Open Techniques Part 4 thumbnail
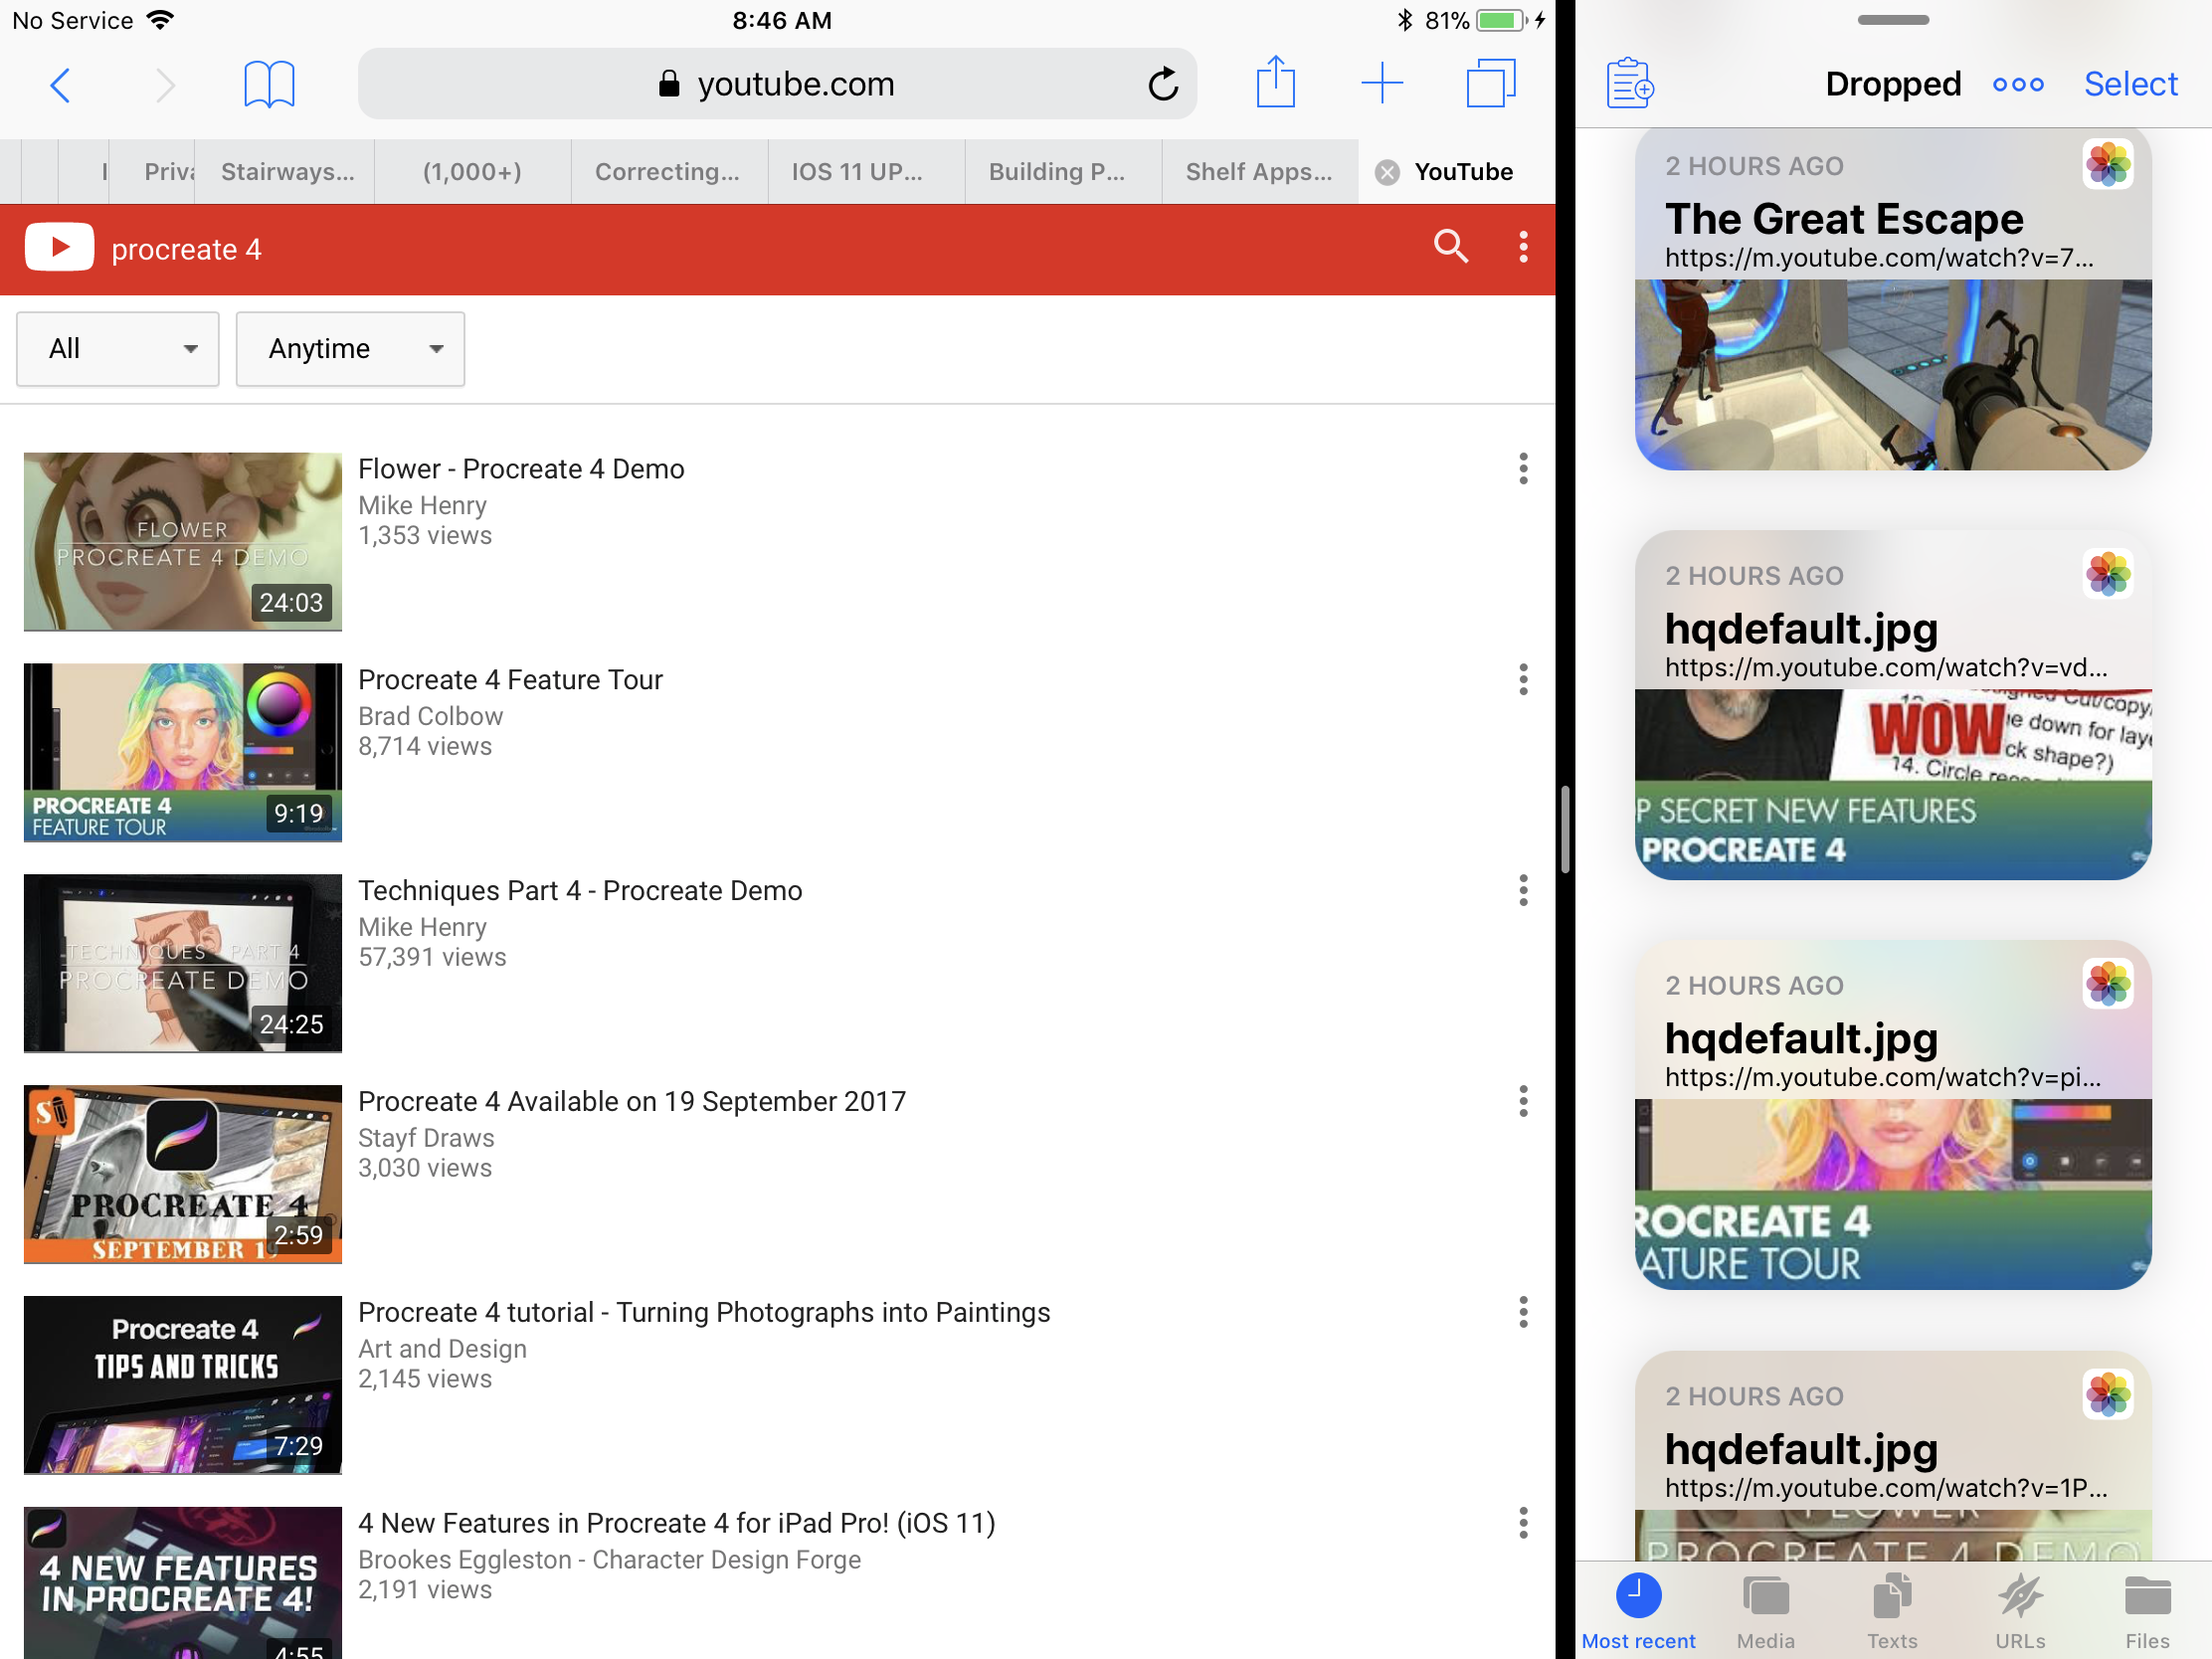Viewport: 2212px width, 1659px height. 183,963
